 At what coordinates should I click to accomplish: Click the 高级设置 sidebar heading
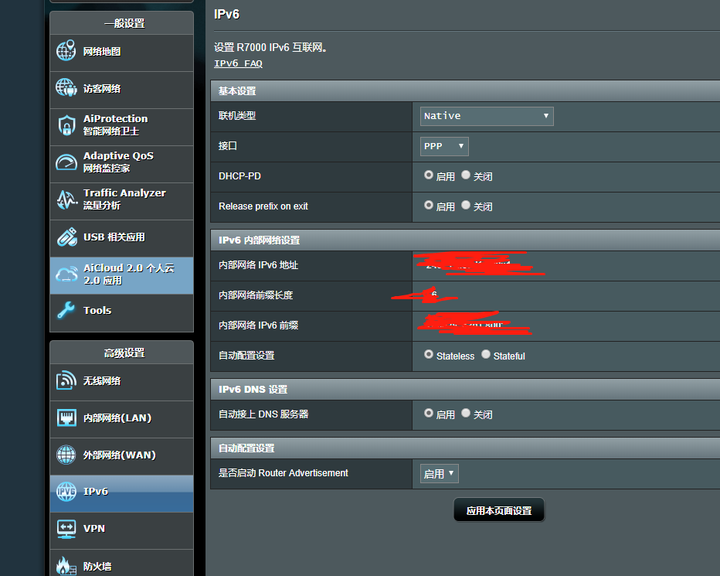tap(124, 353)
